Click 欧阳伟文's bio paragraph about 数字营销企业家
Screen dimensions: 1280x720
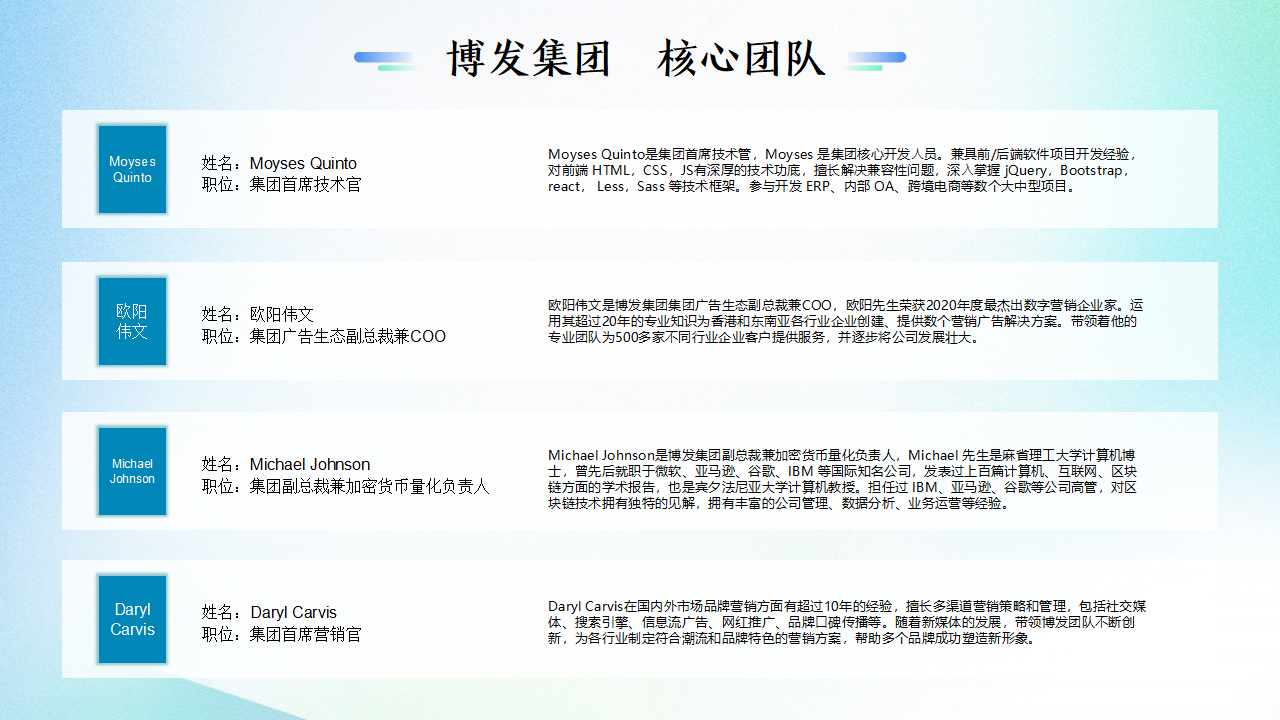coord(846,321)
